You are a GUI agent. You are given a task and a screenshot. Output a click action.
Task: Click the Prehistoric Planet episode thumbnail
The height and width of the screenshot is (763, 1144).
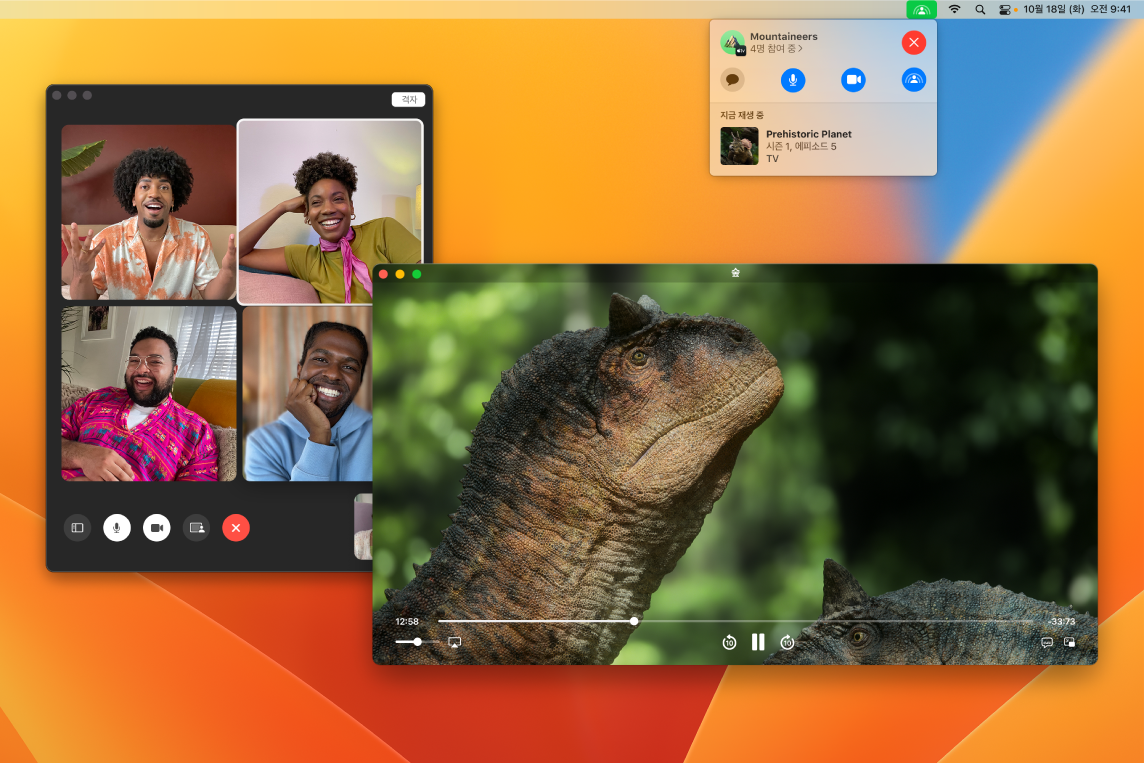click(x=739, y=146)
